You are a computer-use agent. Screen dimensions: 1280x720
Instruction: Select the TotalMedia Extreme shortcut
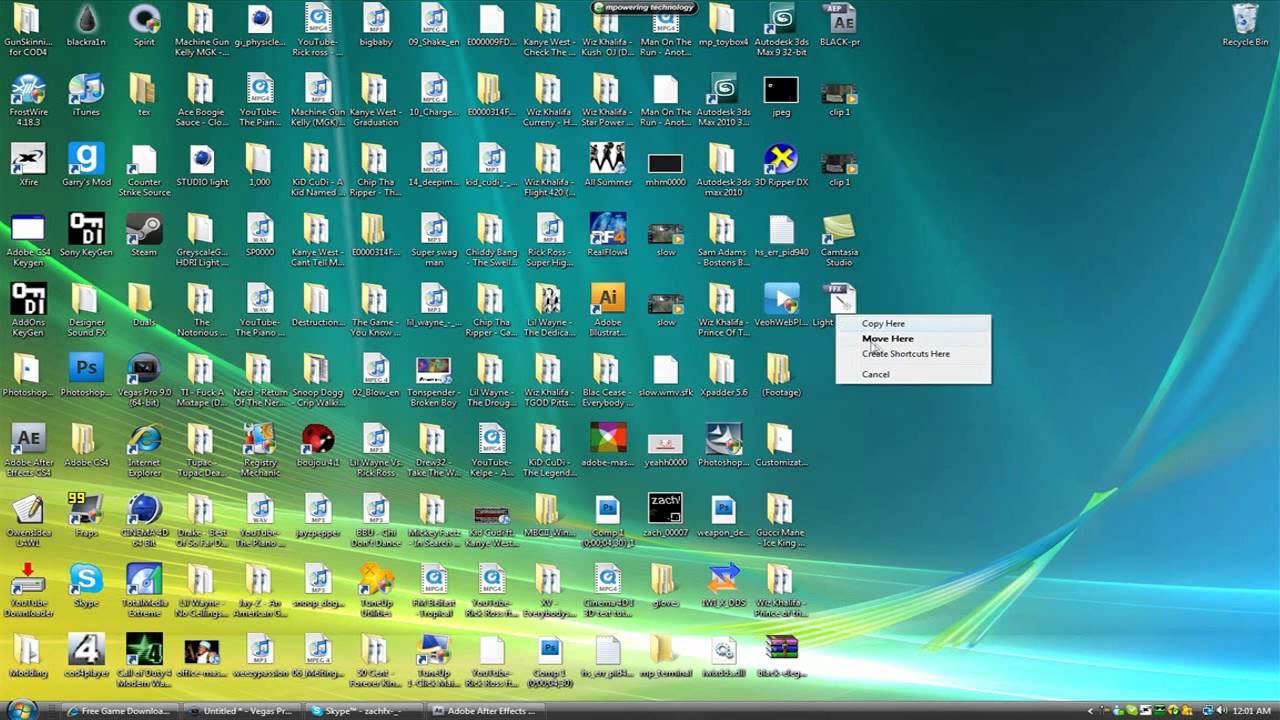144,590
